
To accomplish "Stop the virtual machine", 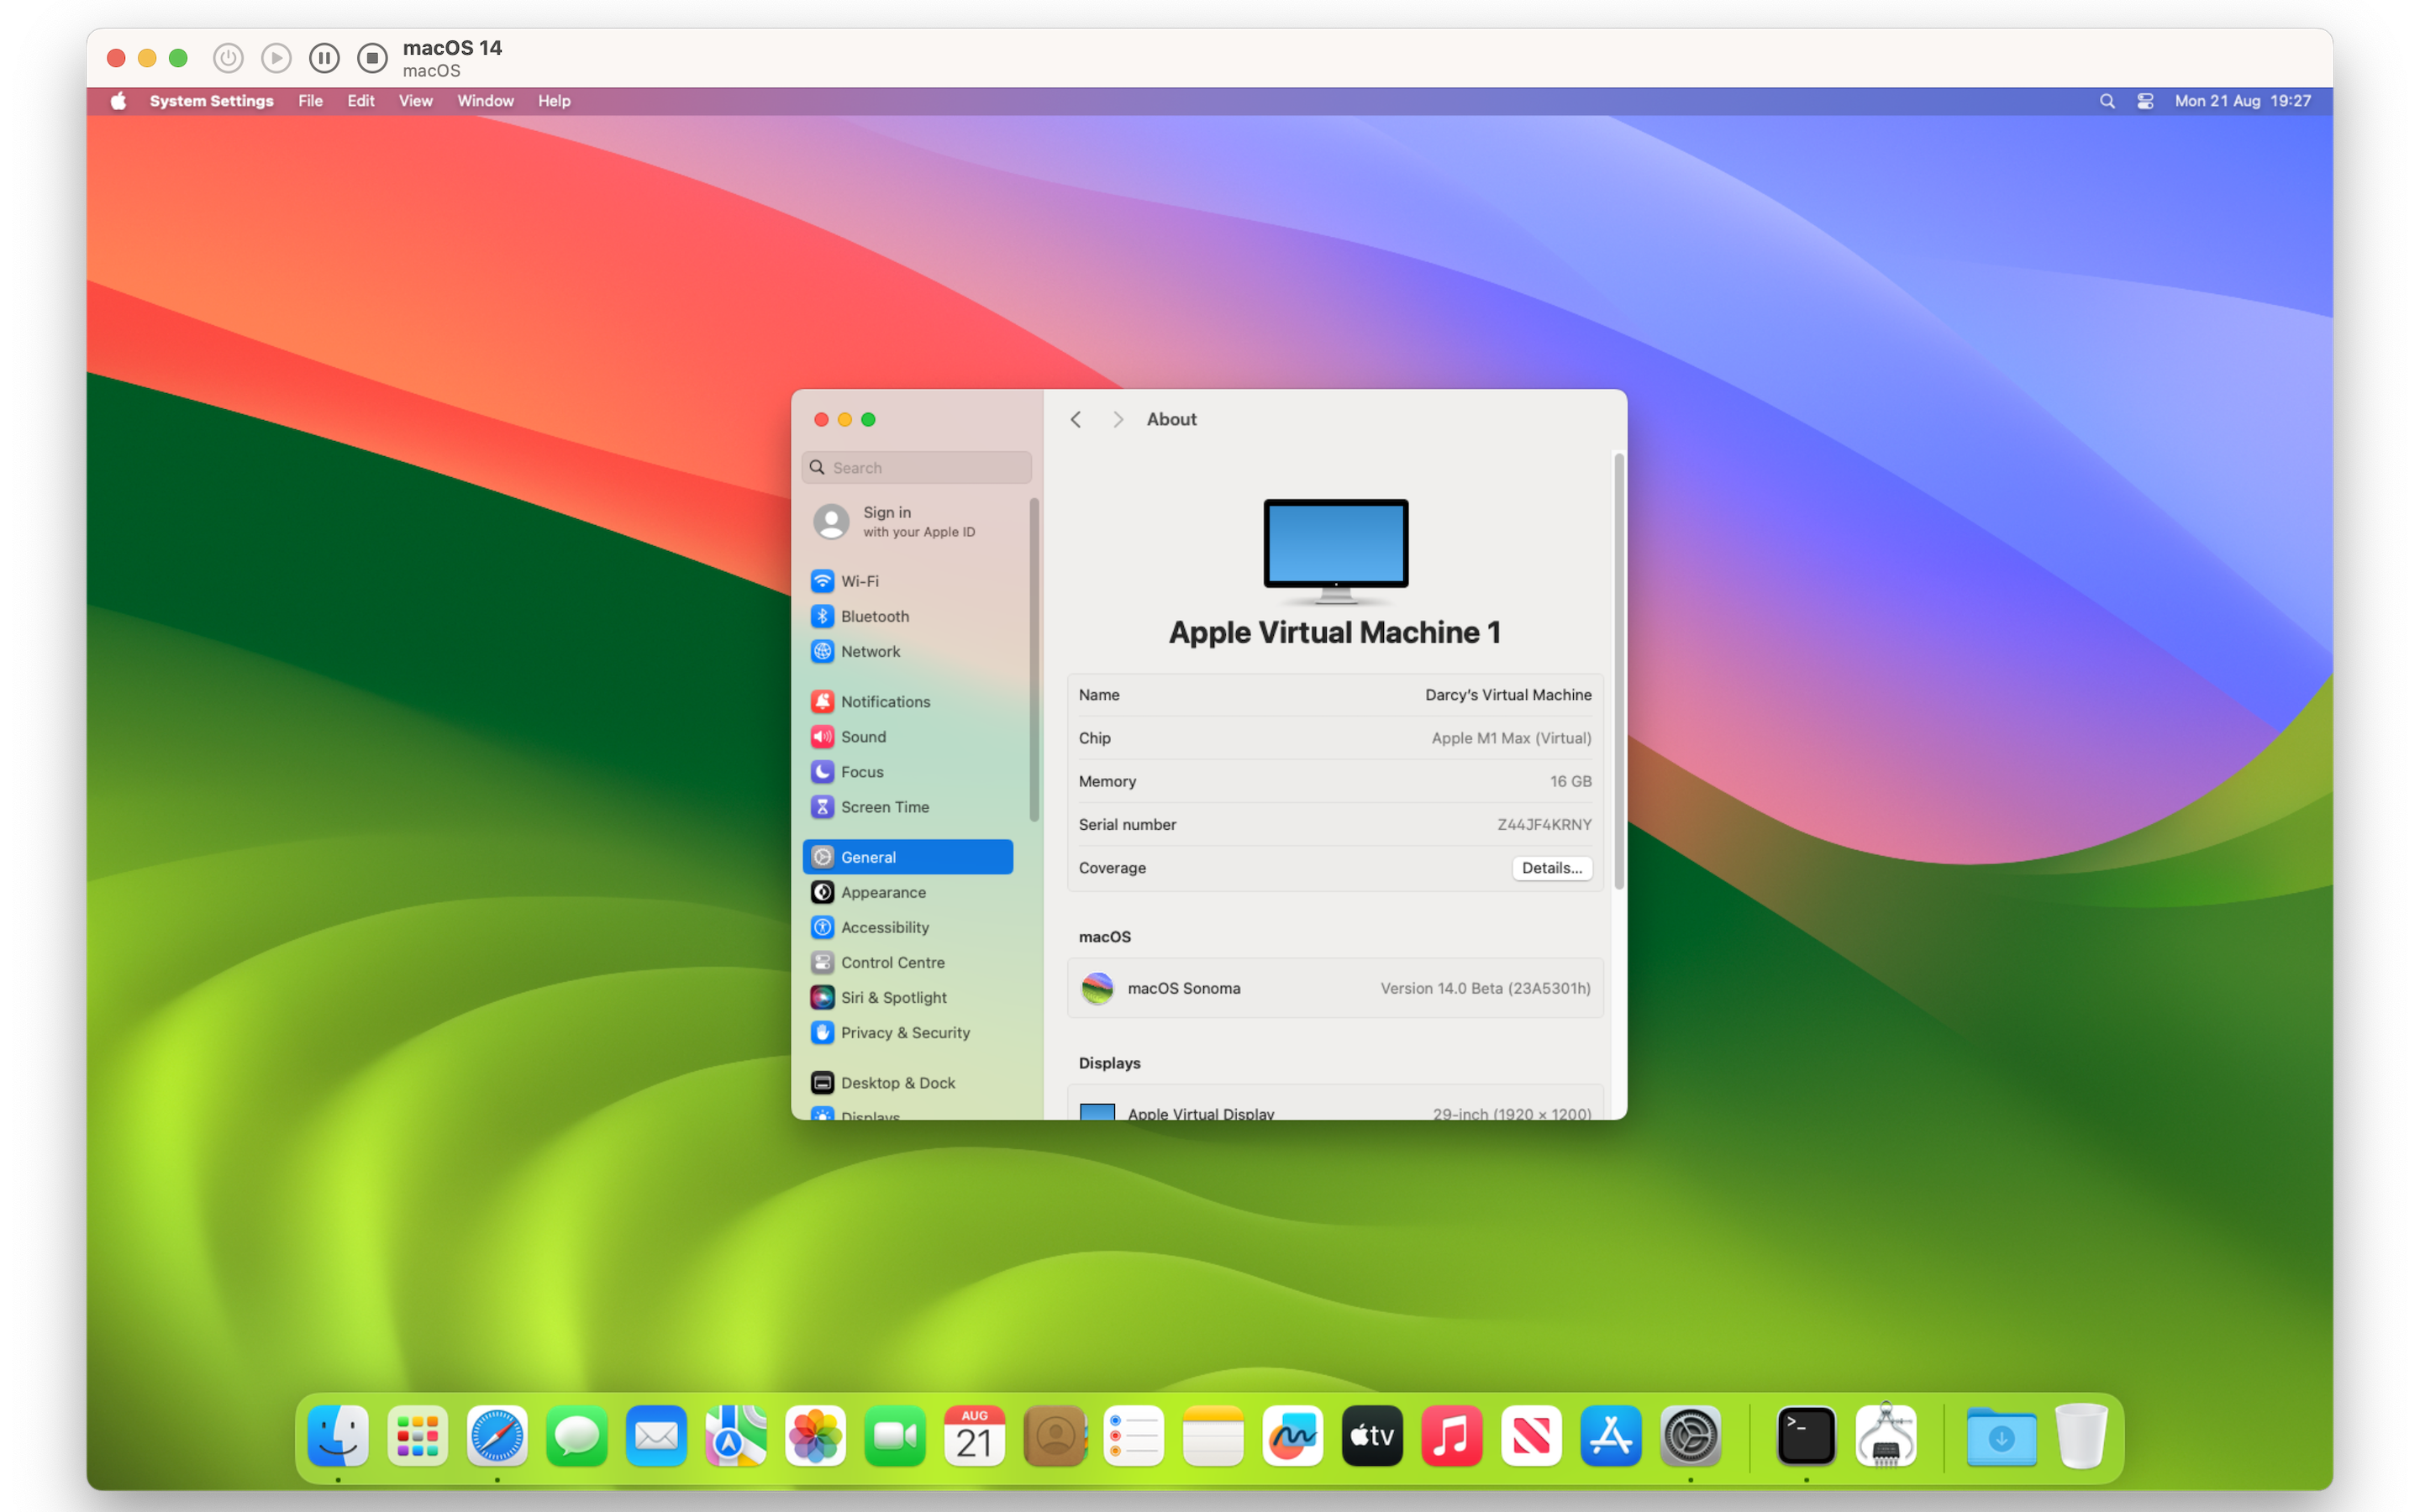I will click(x=372, y=58).
